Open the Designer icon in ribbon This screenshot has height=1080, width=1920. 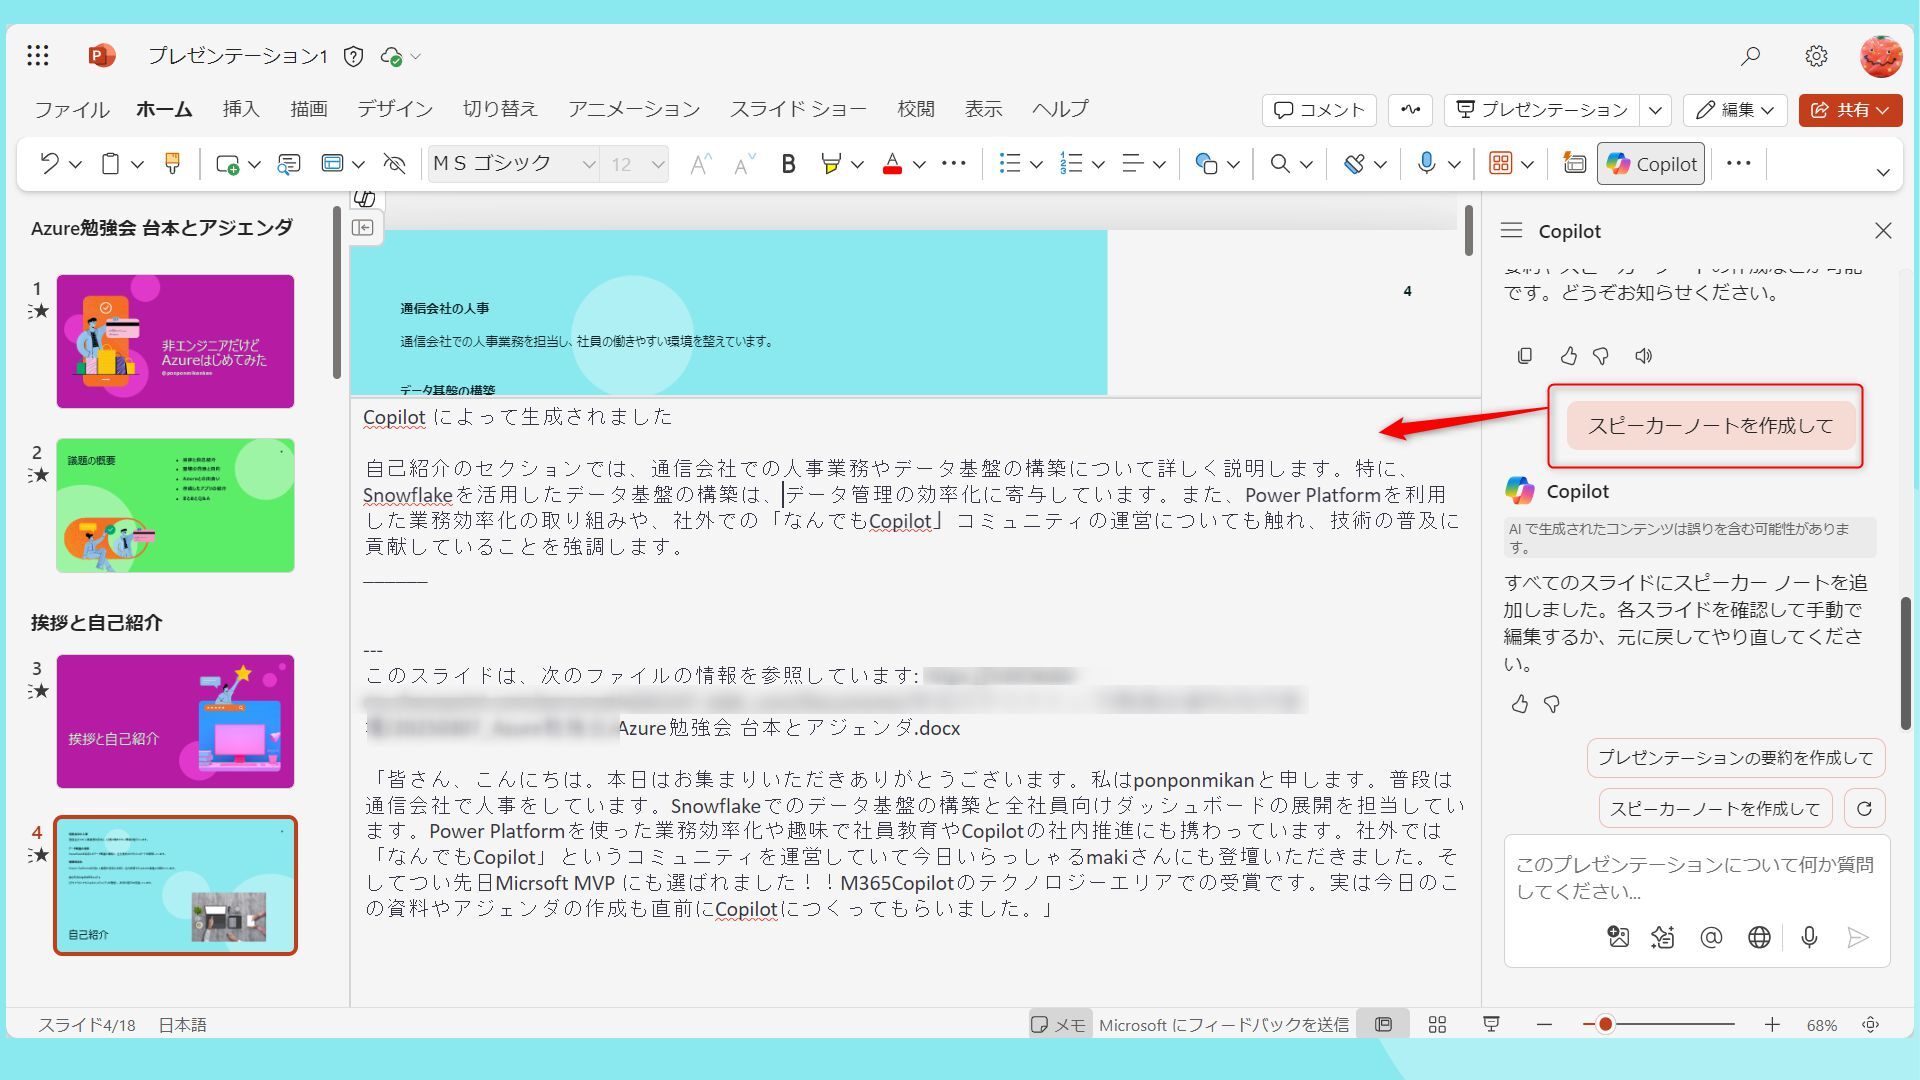1574,164
